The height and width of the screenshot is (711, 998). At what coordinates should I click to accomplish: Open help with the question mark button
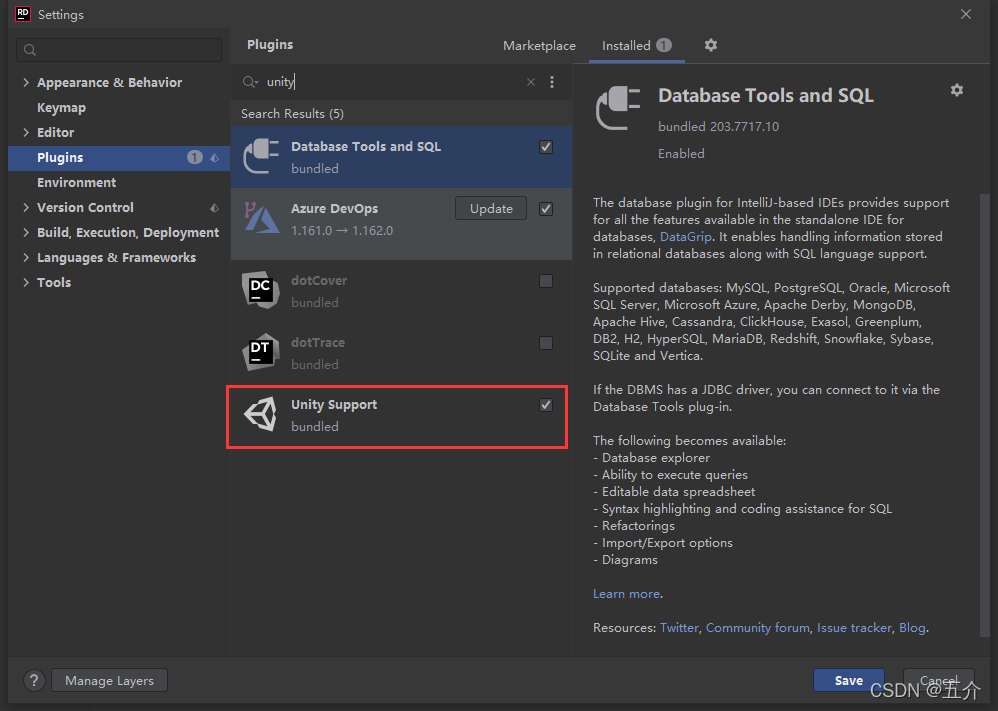click(34, 680)
